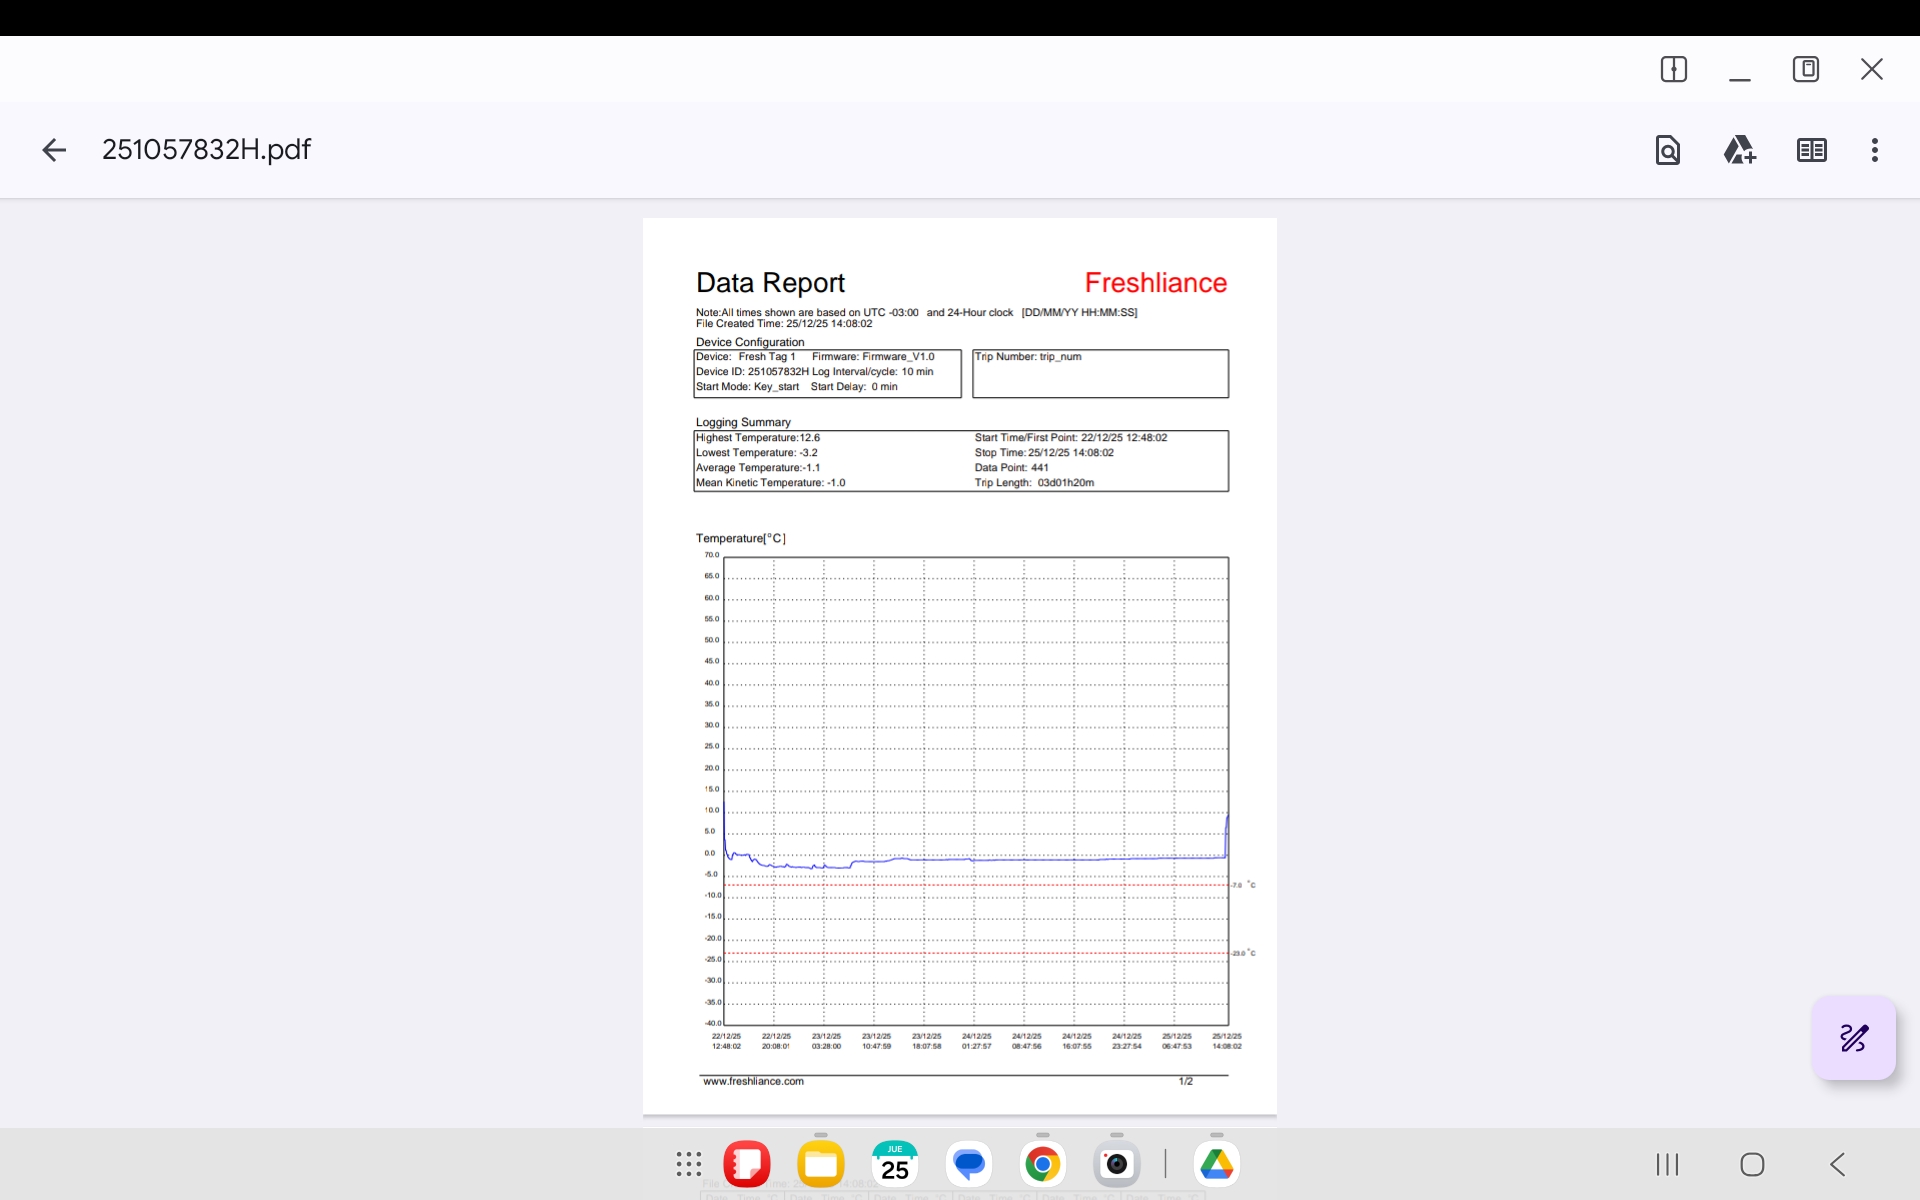
Task: Open the find-in-document search icon
Action: pyautogui.click(x=1667, y=150)
